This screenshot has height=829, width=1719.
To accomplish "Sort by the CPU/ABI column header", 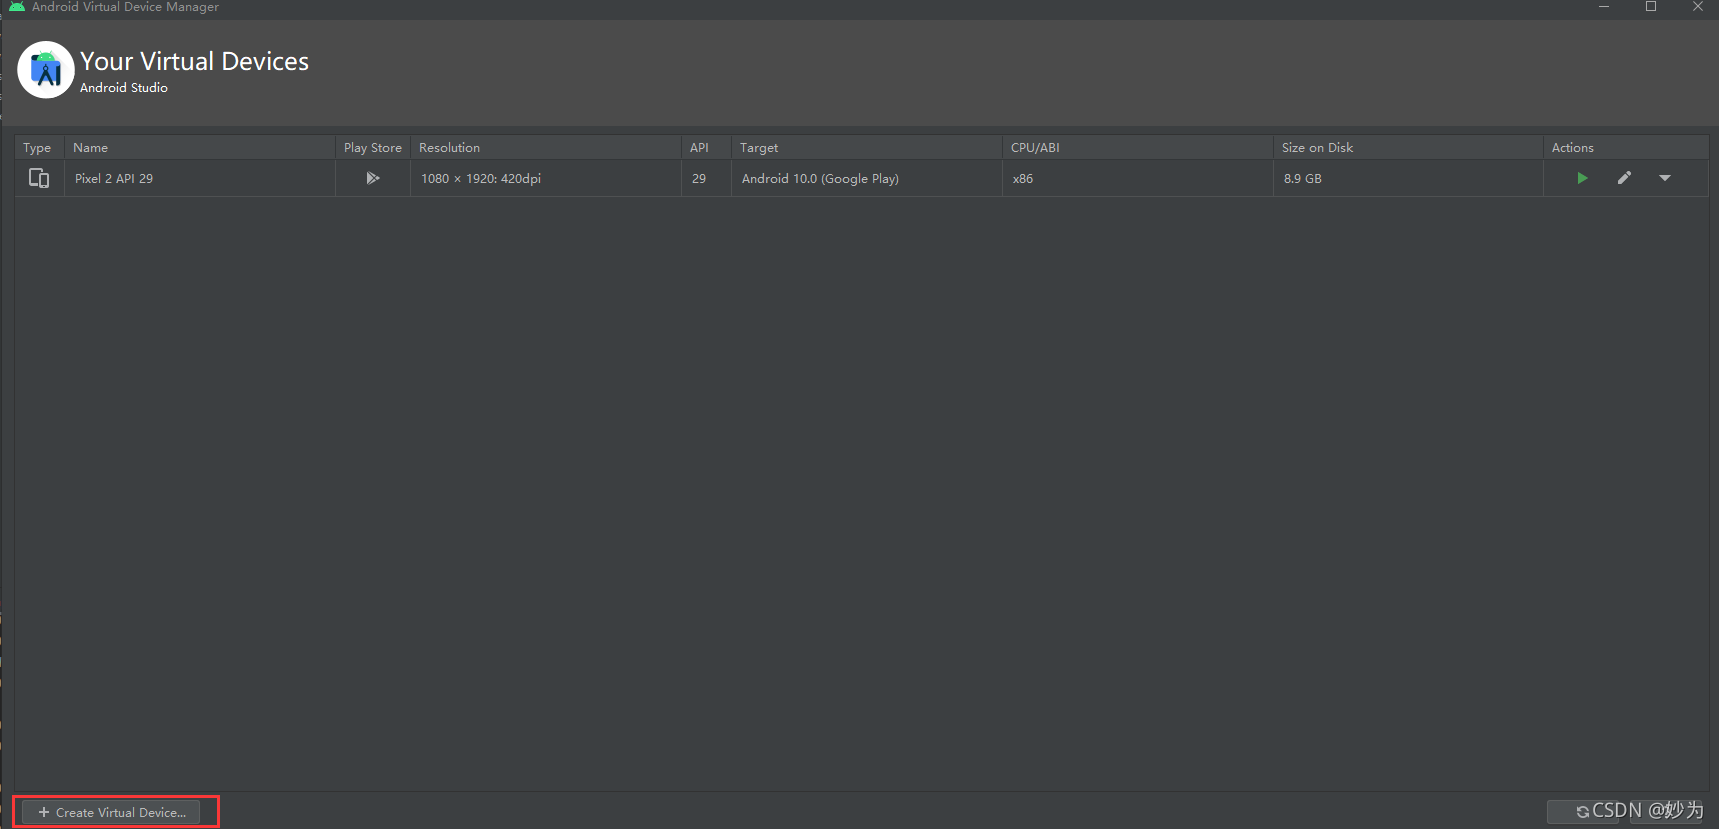I will tap(1138, 147).
